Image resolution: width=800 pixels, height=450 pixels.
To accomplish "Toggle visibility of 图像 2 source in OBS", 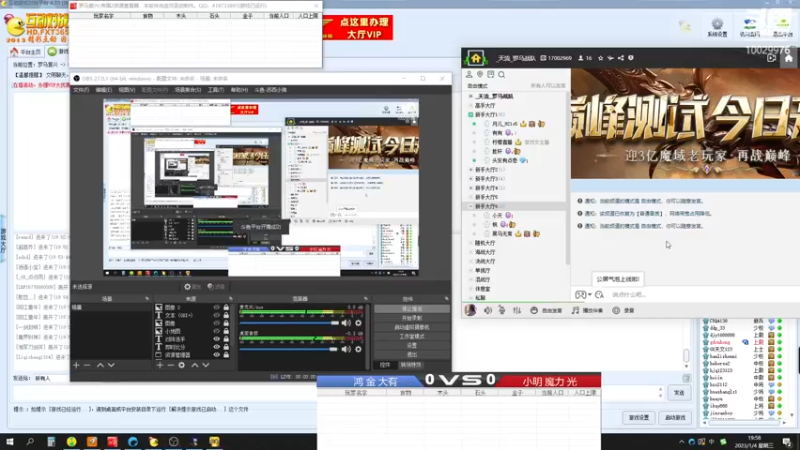I will (217, 308).
